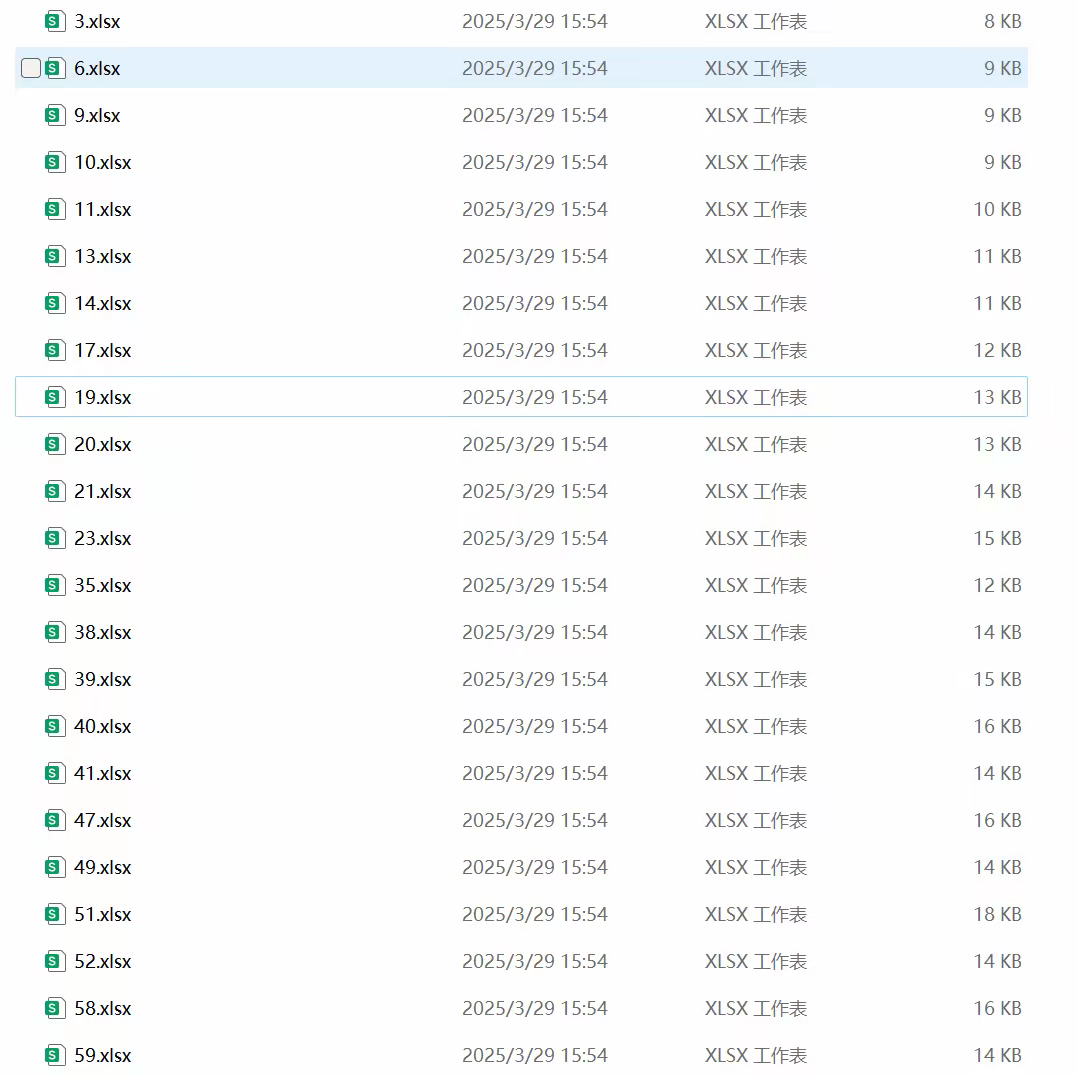Screen dimensions: 1078x1076
Task: Click the spreadsheet icon of 58.xlsx
Action: pyautogui.click(x=55, y=1009)
